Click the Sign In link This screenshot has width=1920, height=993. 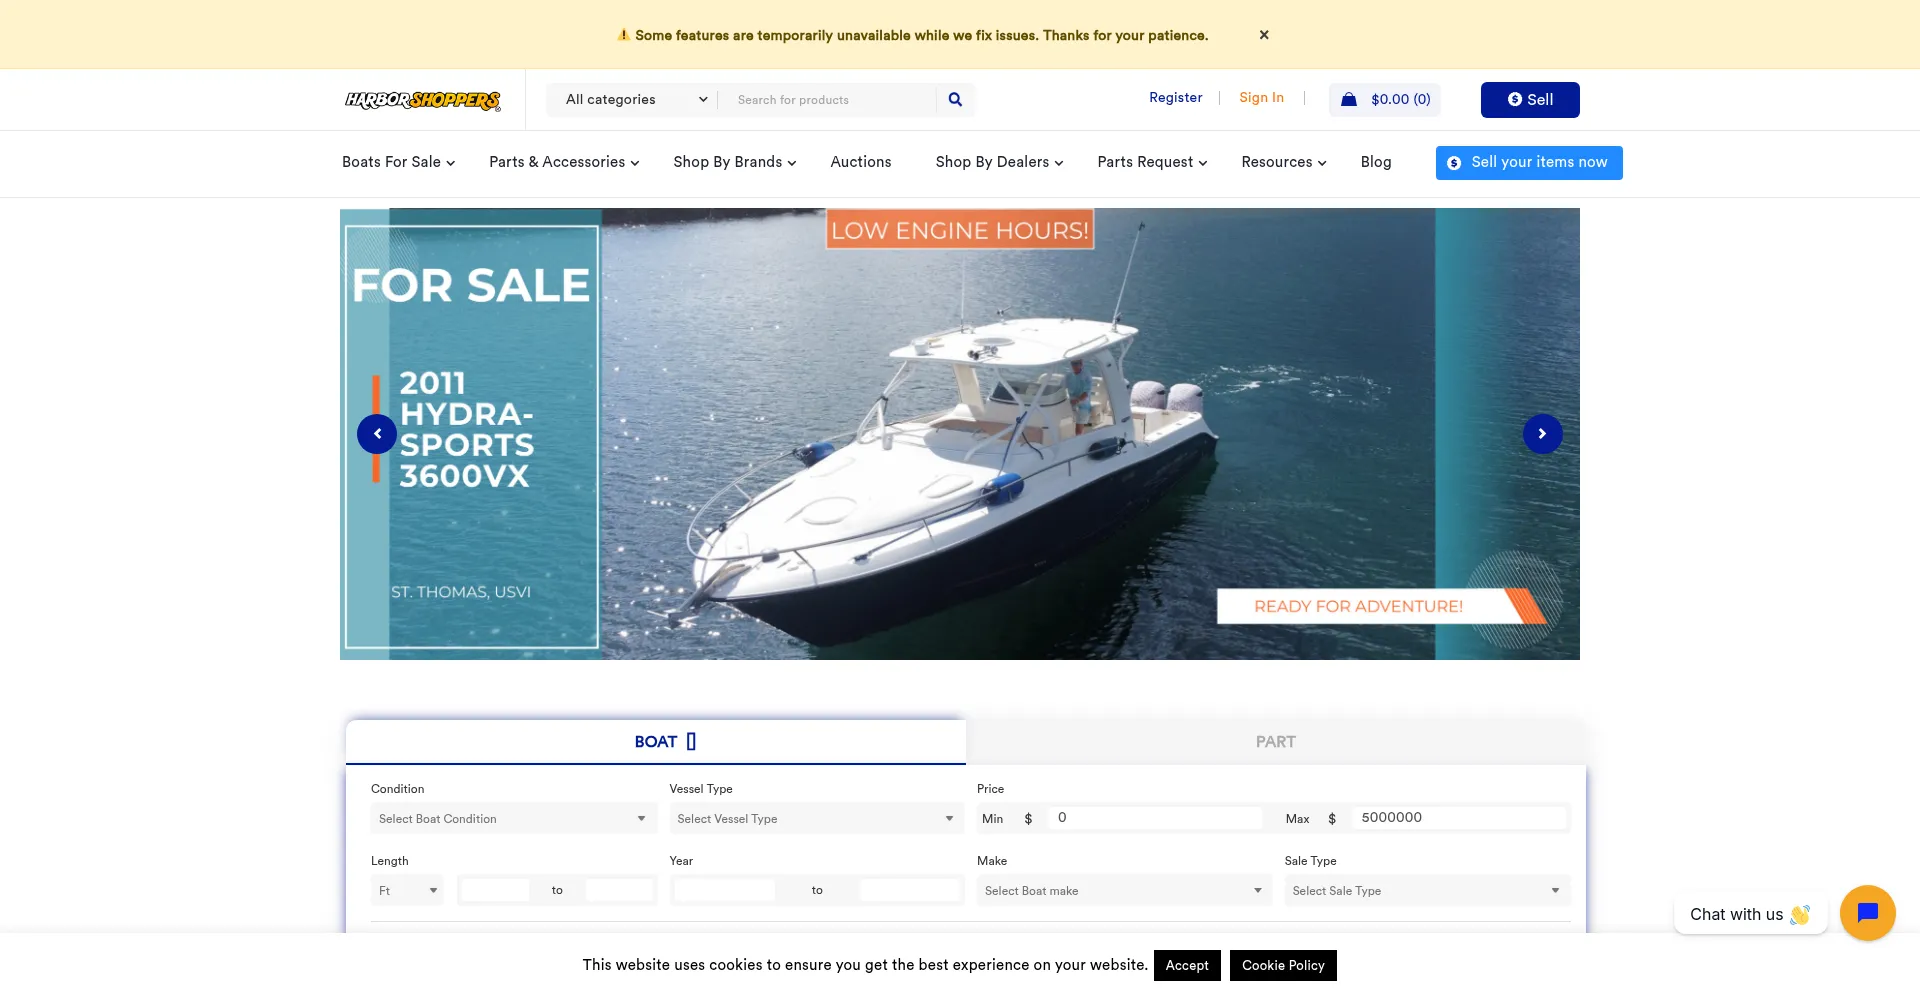coord(1261,98)
